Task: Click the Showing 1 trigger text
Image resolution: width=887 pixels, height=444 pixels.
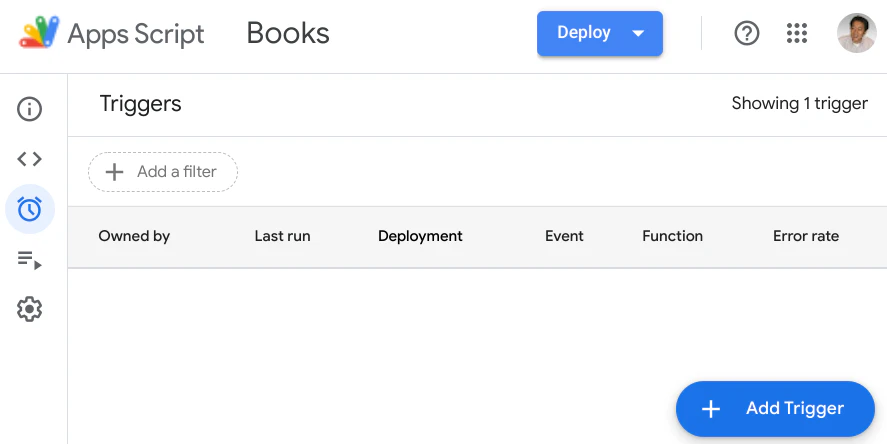Action: 799,104
